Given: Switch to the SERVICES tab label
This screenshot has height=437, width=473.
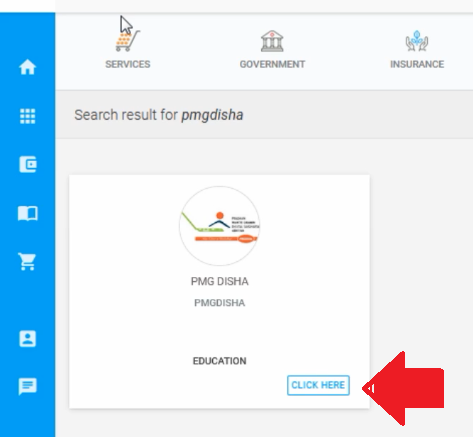Looking at the screenshot, I should pos(128,64).
